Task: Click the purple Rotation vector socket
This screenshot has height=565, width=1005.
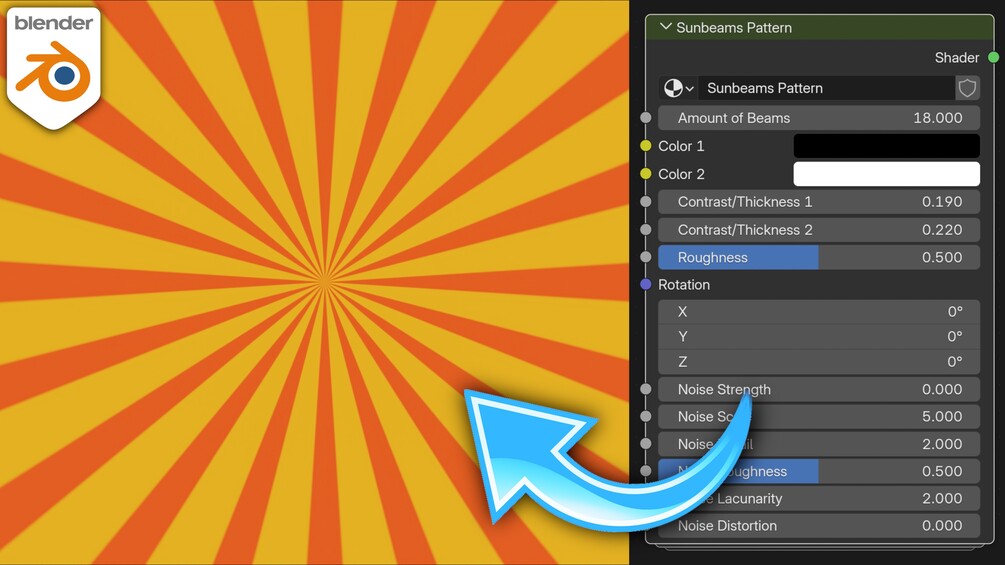Action: [646, 284]
